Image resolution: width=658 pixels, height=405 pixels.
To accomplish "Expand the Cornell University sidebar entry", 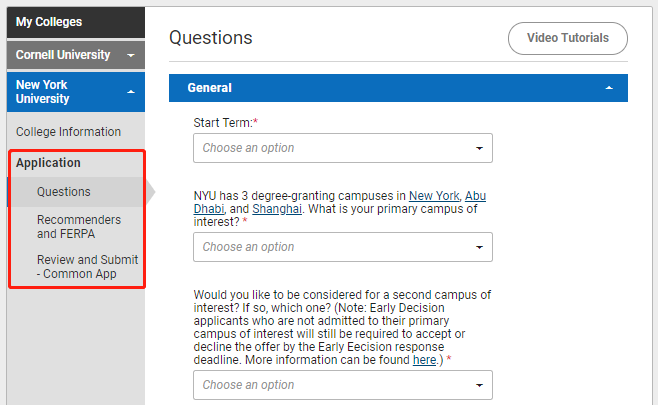I will tap(76, 55).
